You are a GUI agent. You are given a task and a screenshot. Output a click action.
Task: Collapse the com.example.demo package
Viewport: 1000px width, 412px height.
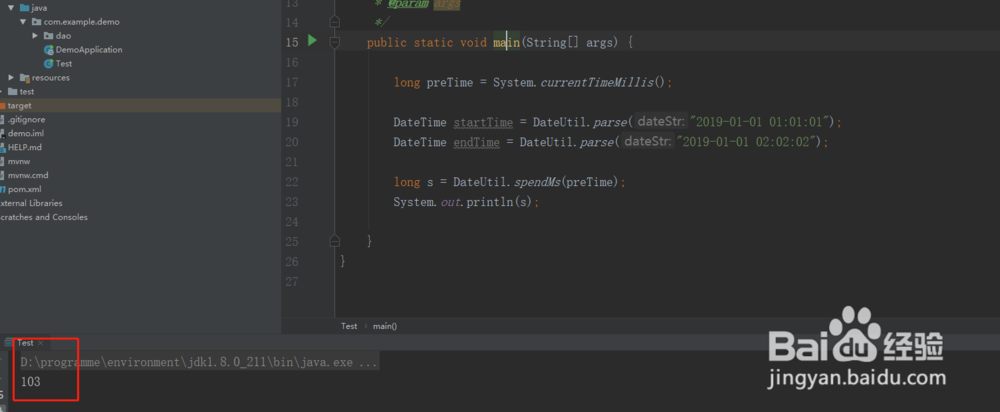point(24,22)
